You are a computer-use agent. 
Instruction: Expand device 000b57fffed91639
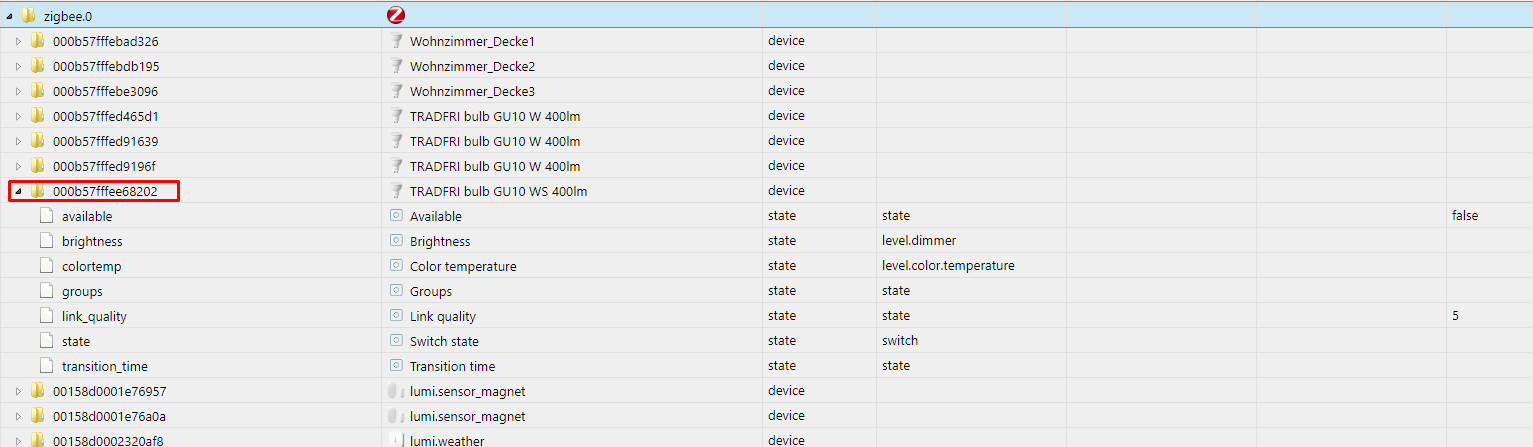pos(18,141)
